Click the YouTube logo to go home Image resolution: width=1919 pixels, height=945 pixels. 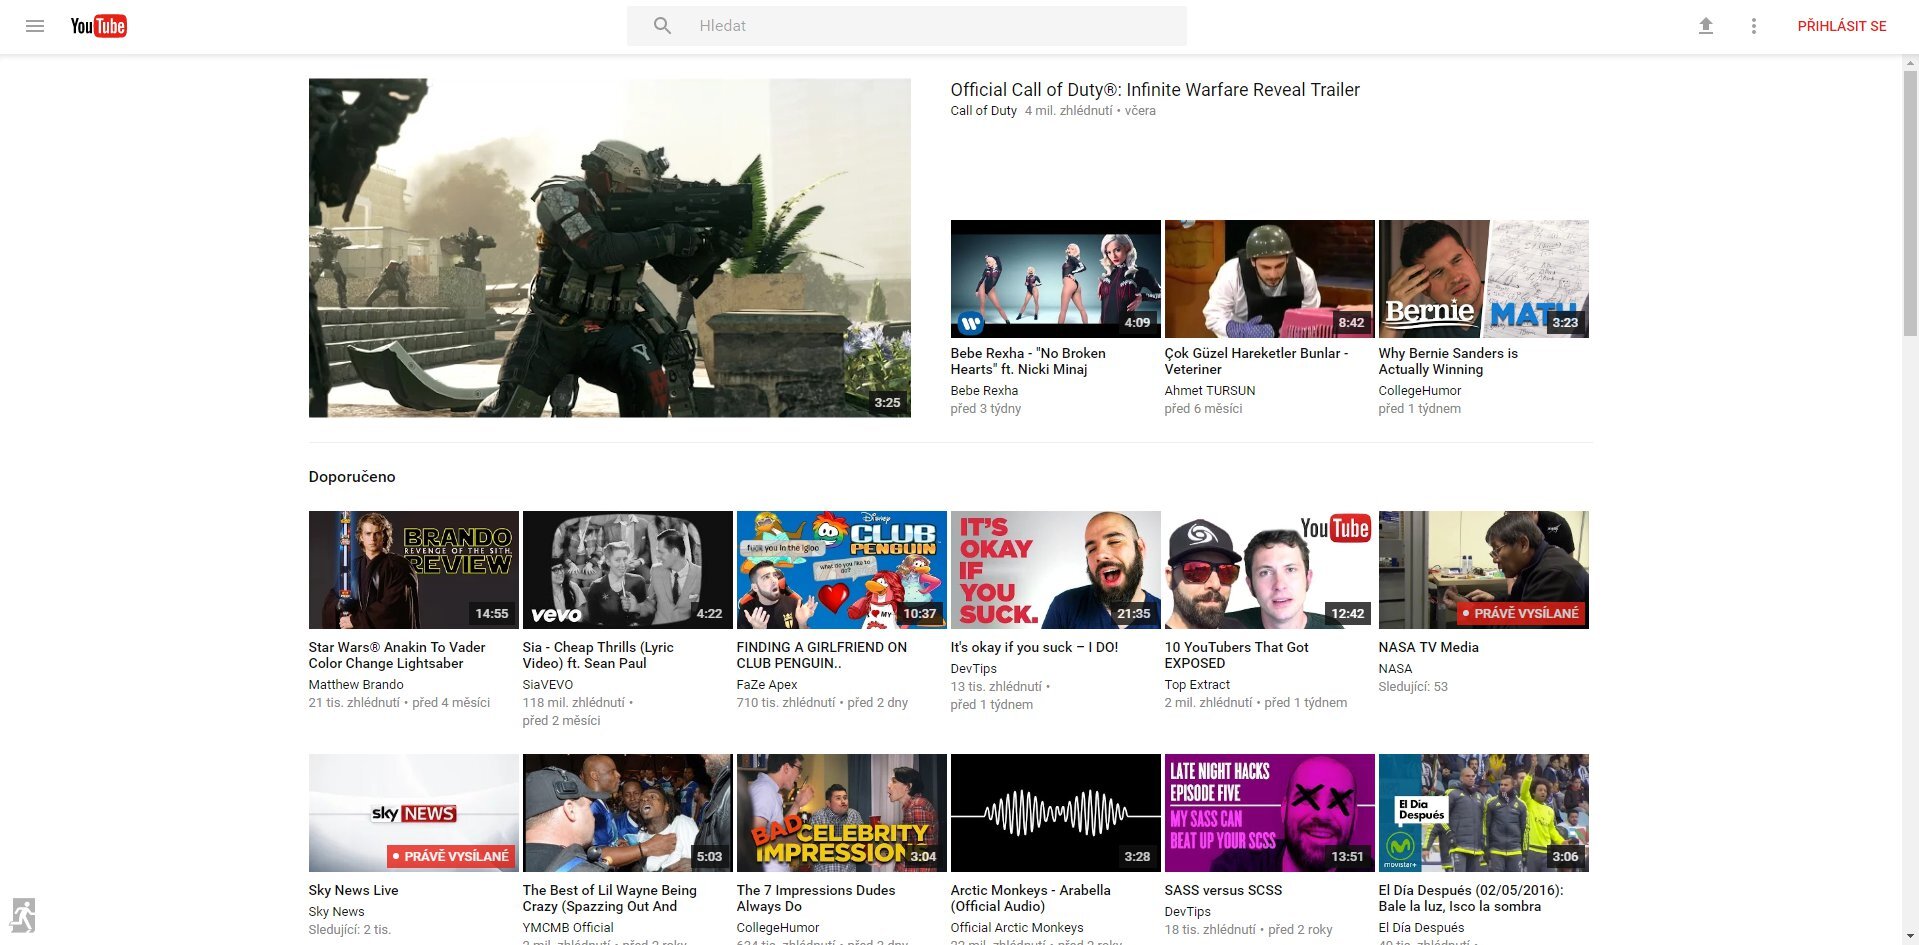click(98, 25)
